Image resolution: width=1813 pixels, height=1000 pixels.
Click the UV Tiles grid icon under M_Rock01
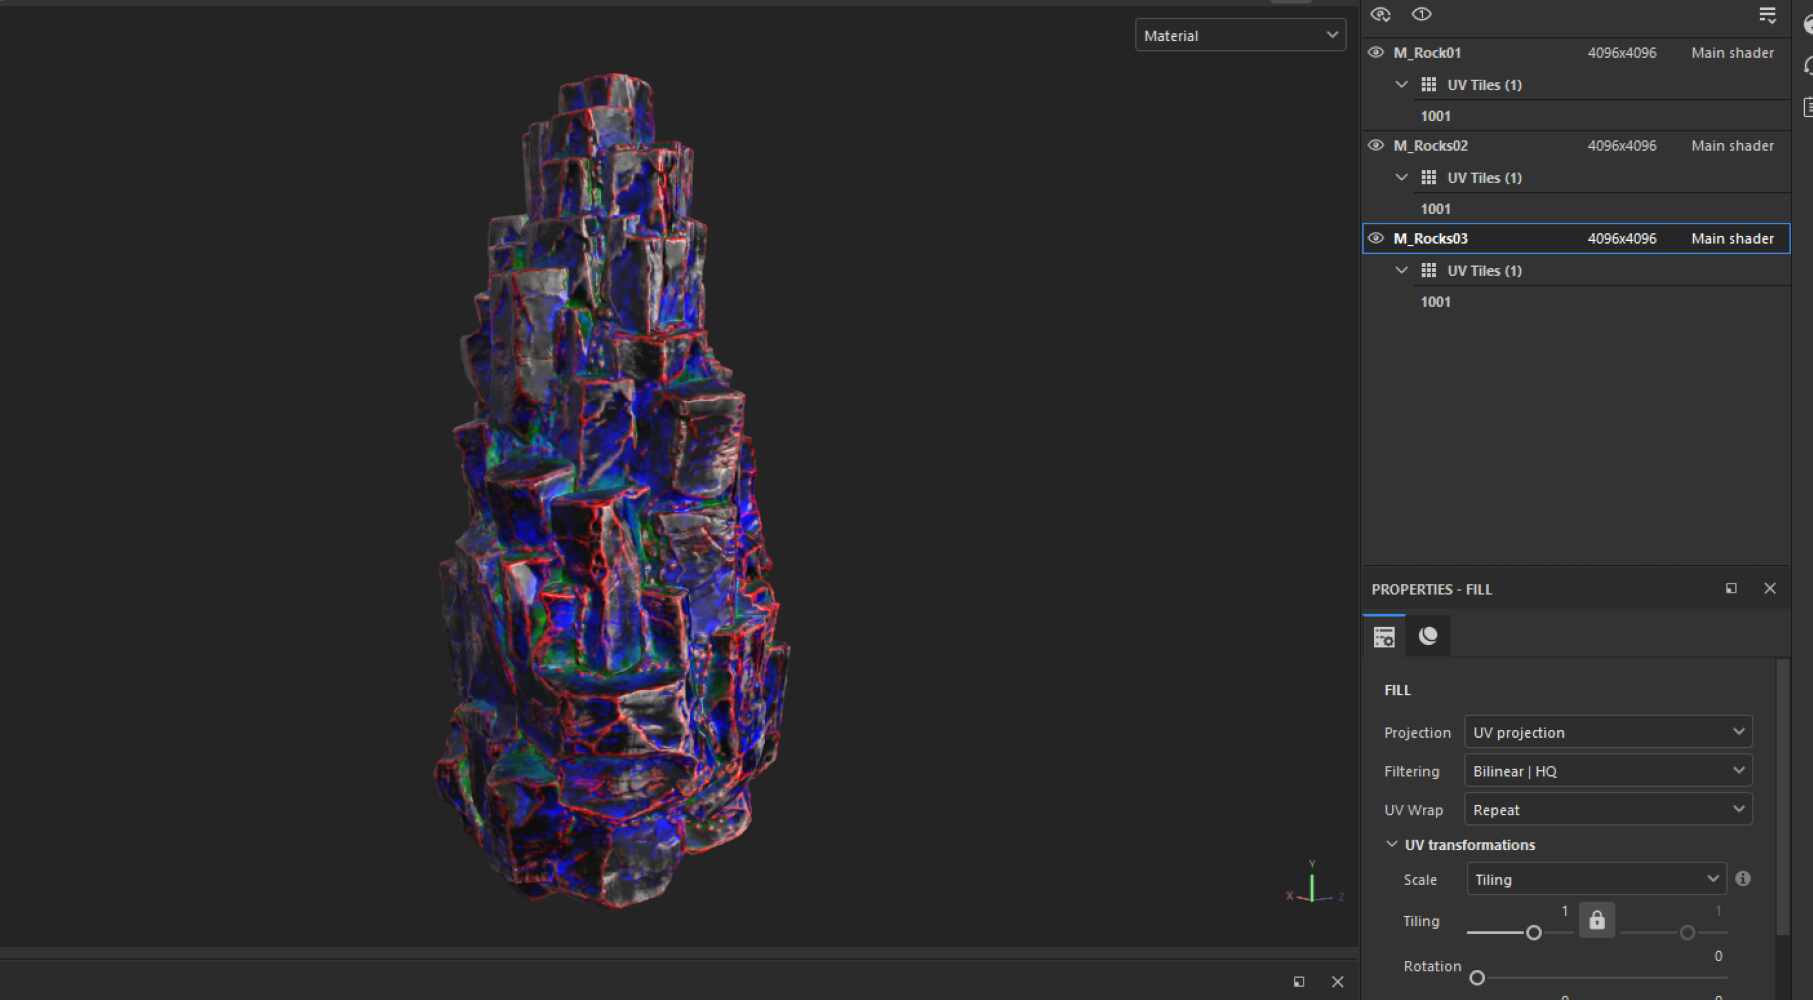[1428, 84]
